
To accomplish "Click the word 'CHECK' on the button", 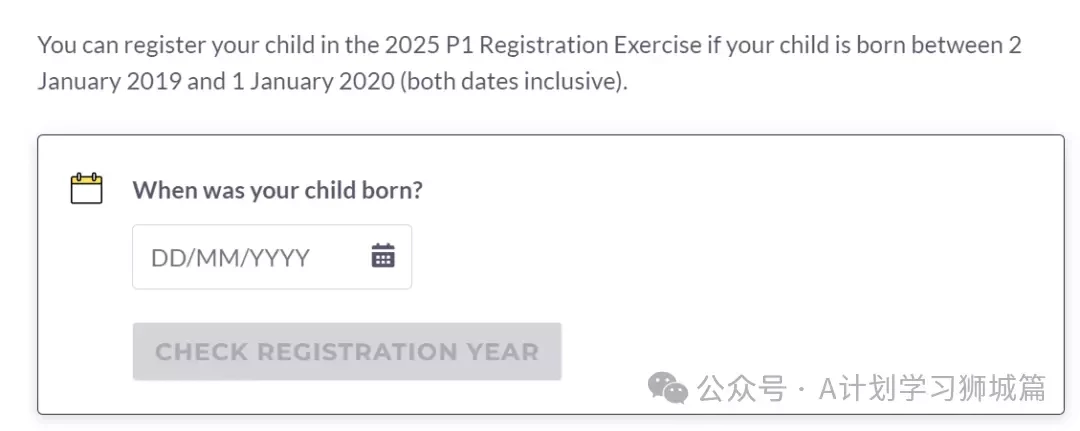I will 201,352.
